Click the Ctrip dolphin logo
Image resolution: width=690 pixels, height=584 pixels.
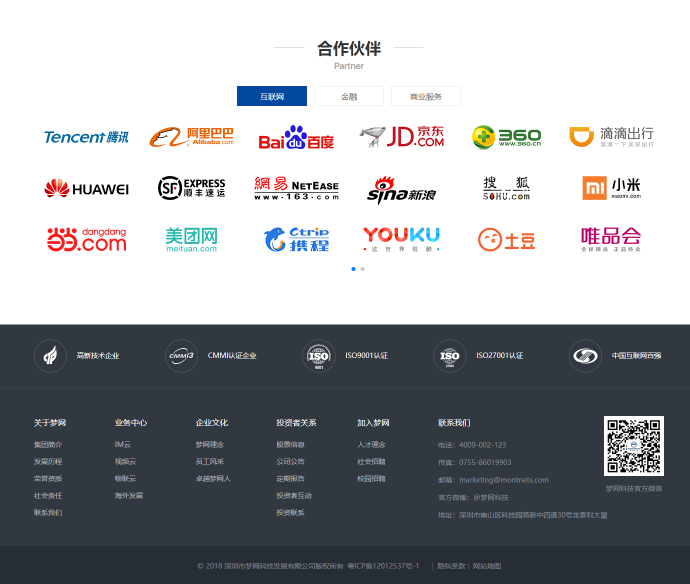[296, 239]
